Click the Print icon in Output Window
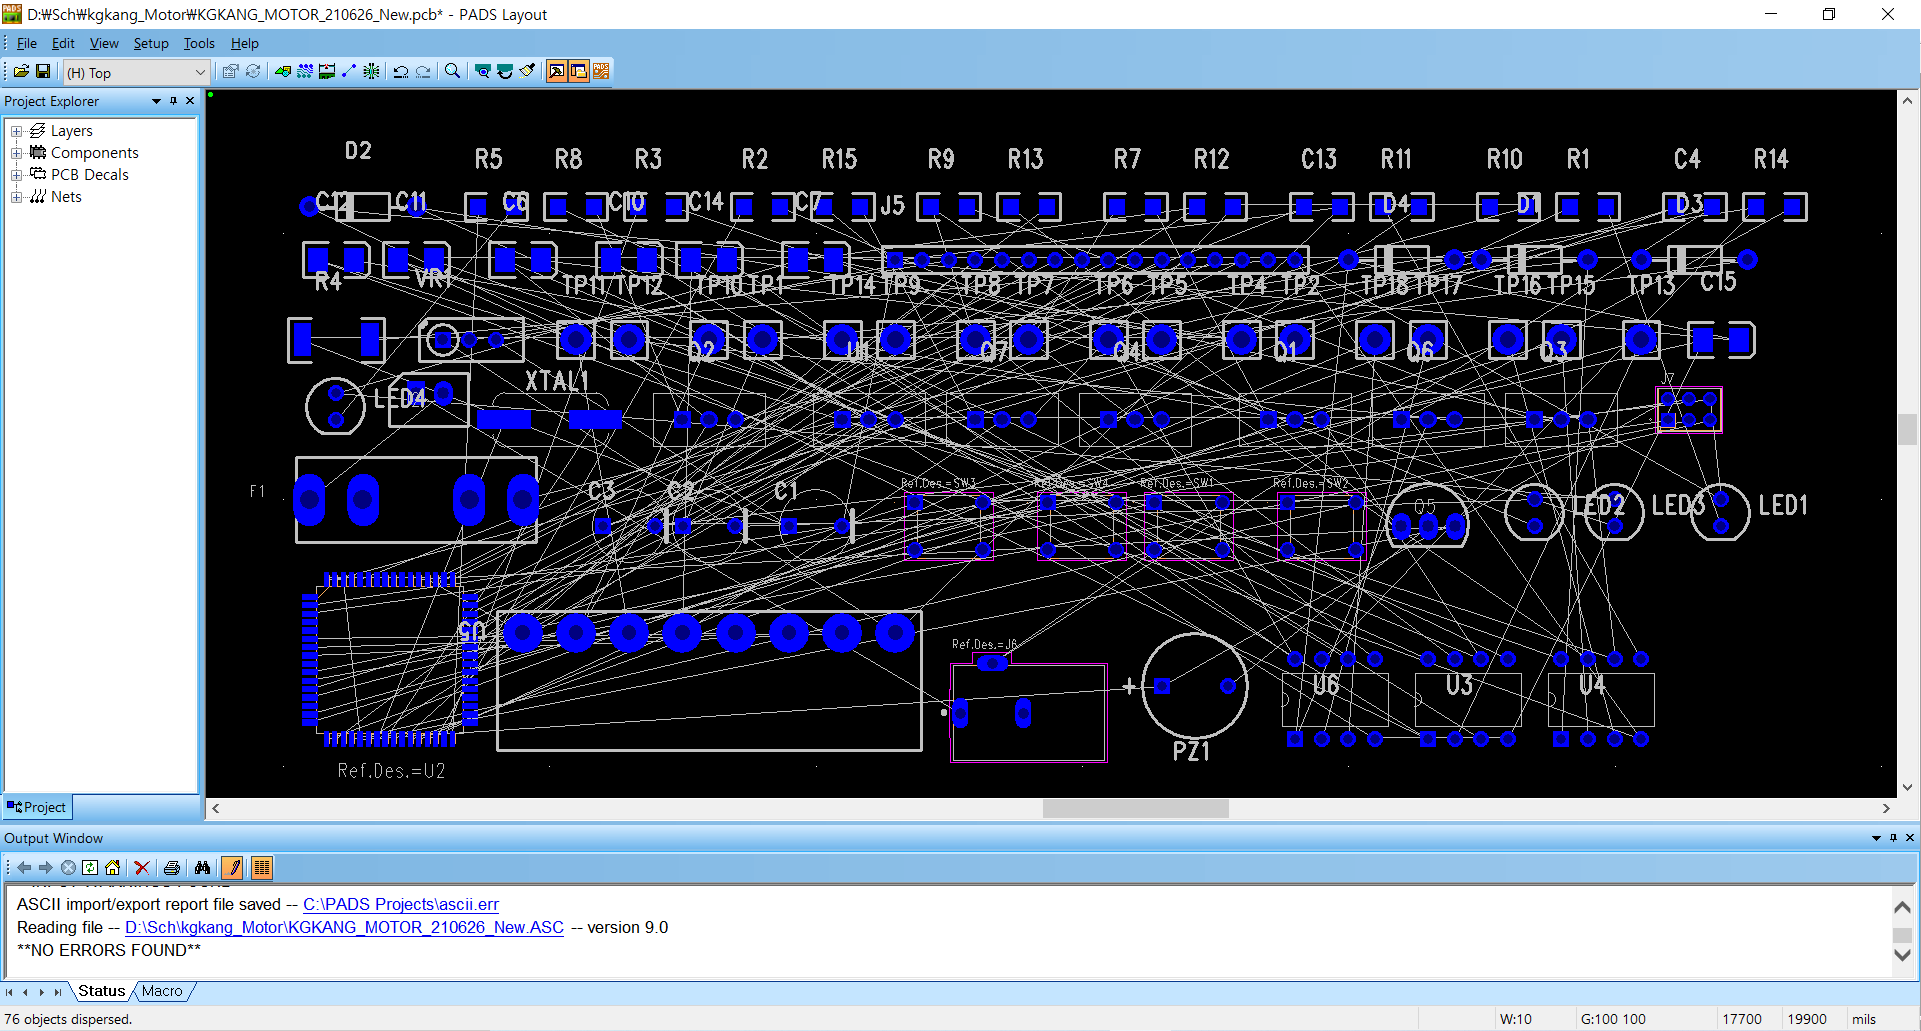The height and width of the screenshot is (1031, 1921). point(172,868)
